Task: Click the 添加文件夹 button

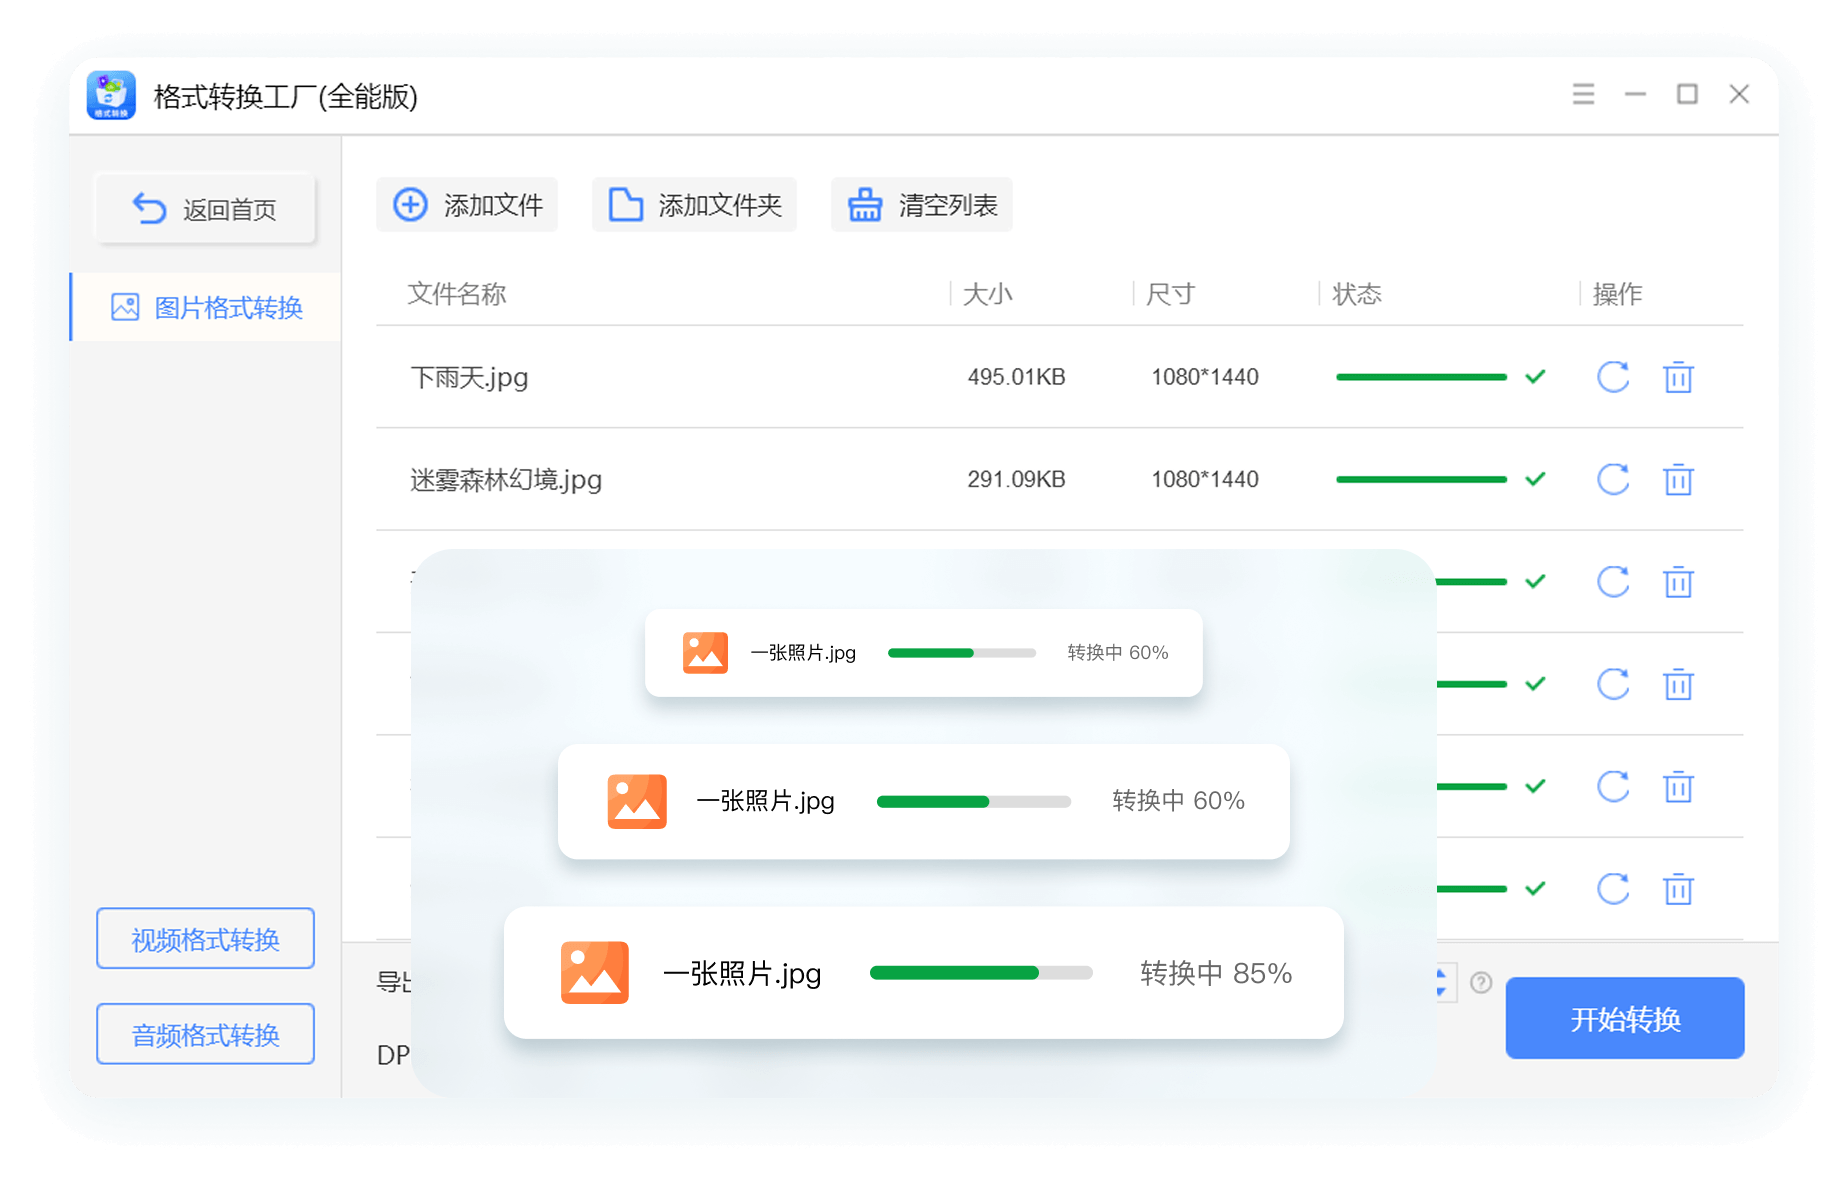Action: click(694, 205)
